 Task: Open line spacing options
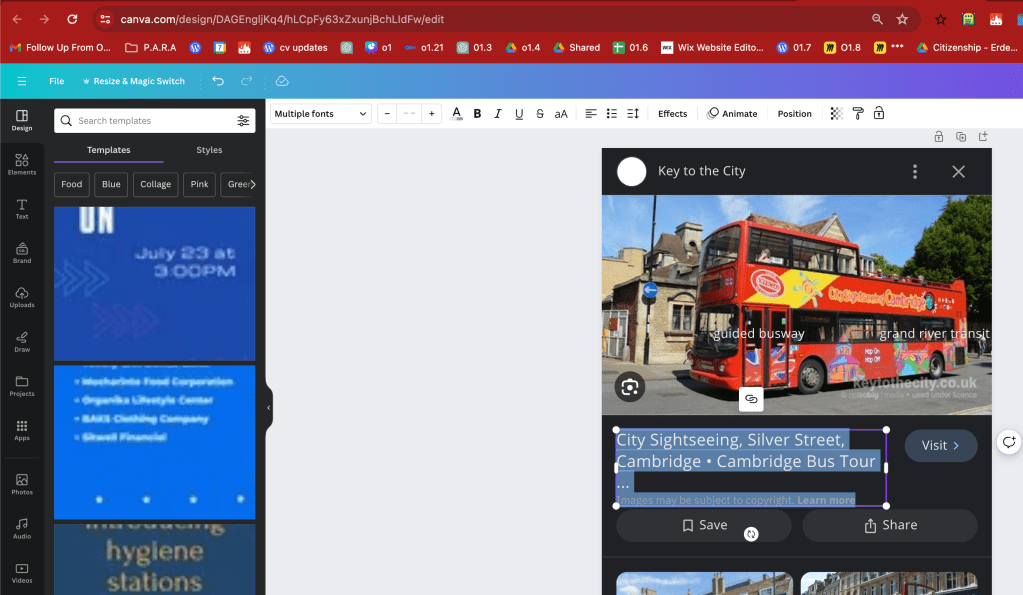coord(633,114)
